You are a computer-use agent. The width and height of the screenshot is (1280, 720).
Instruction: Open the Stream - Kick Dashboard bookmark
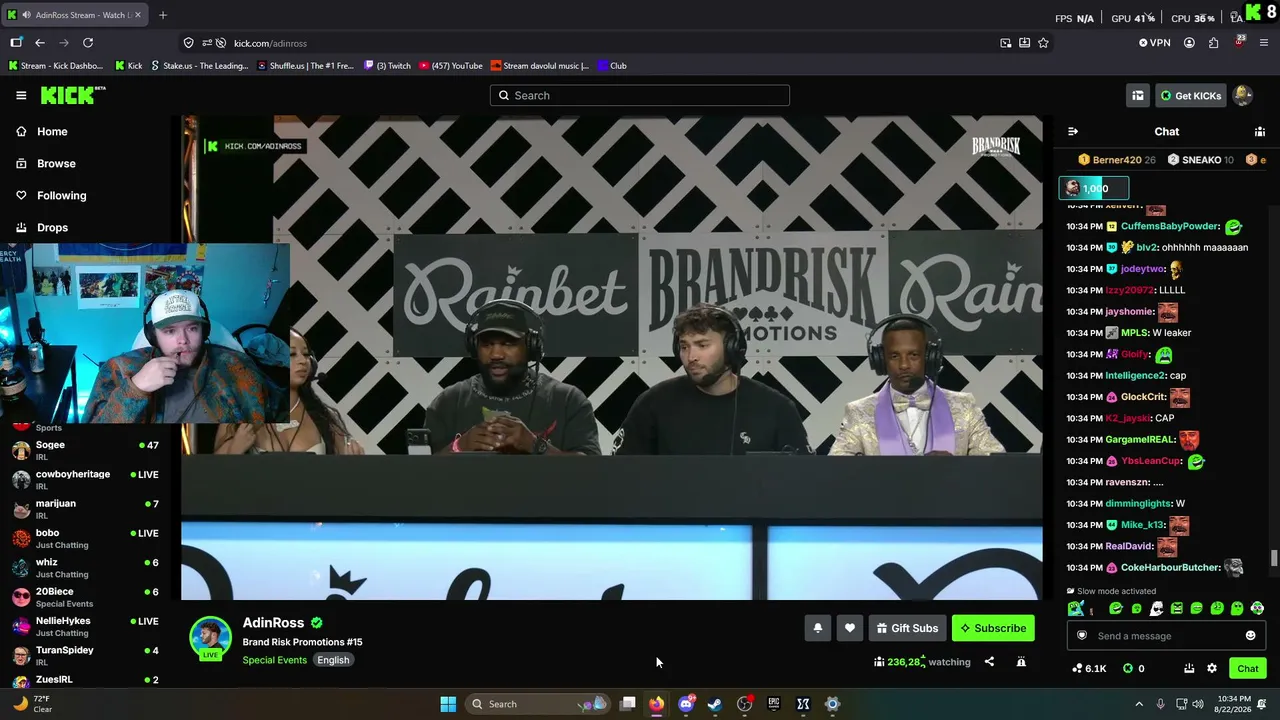[55, 66]
